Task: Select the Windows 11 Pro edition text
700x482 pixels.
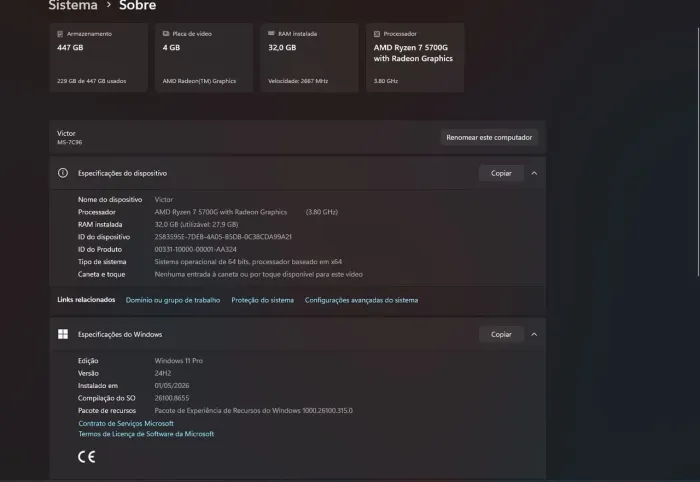Action: coord(179,361)
